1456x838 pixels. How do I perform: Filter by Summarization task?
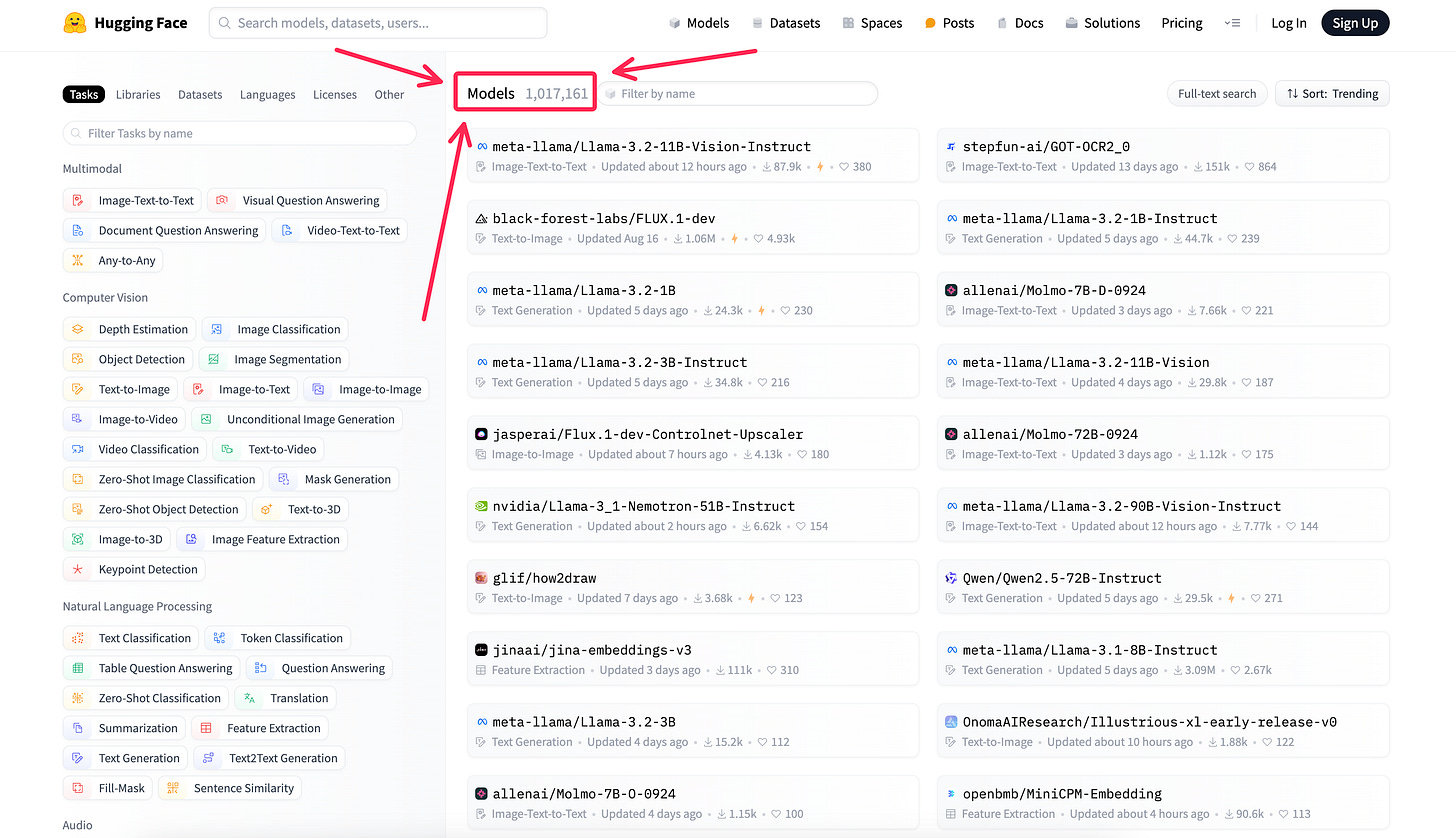[123, 728]
